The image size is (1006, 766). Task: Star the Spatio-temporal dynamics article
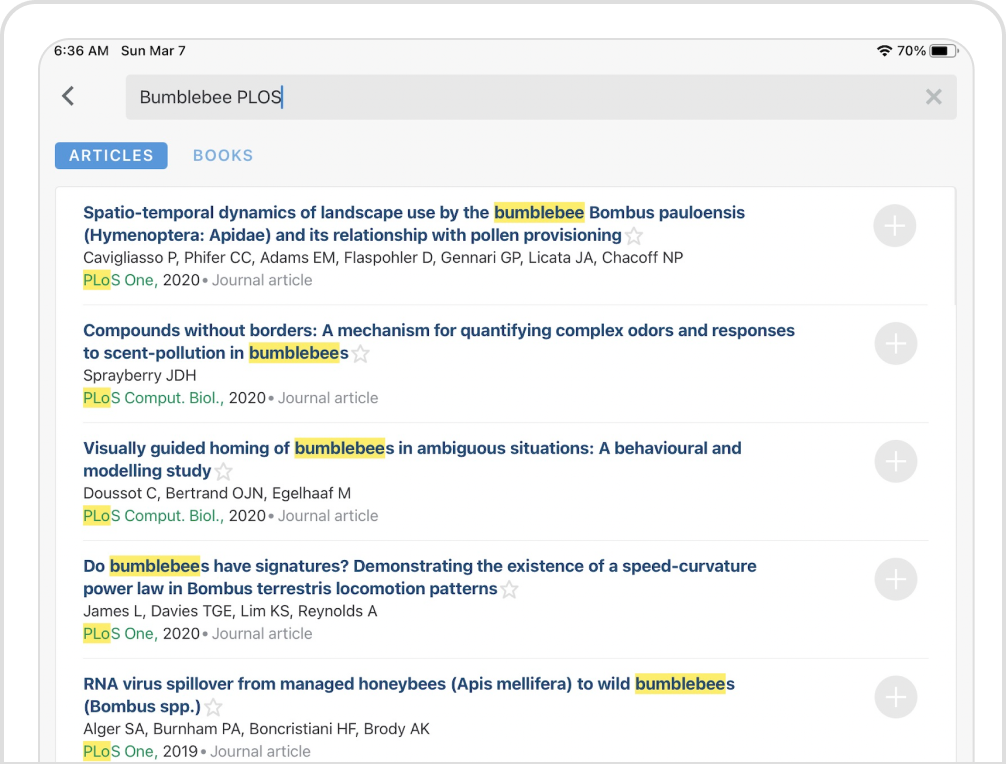coord(634,236)
